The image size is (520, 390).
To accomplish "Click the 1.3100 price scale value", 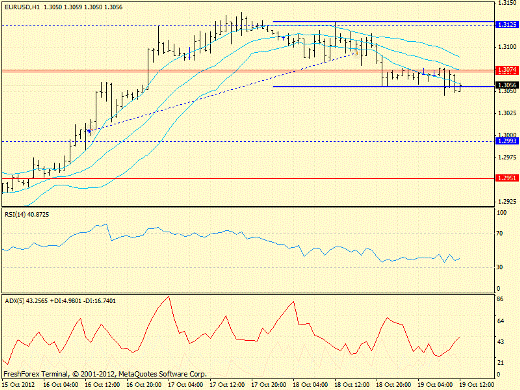I will click(507, 47).
